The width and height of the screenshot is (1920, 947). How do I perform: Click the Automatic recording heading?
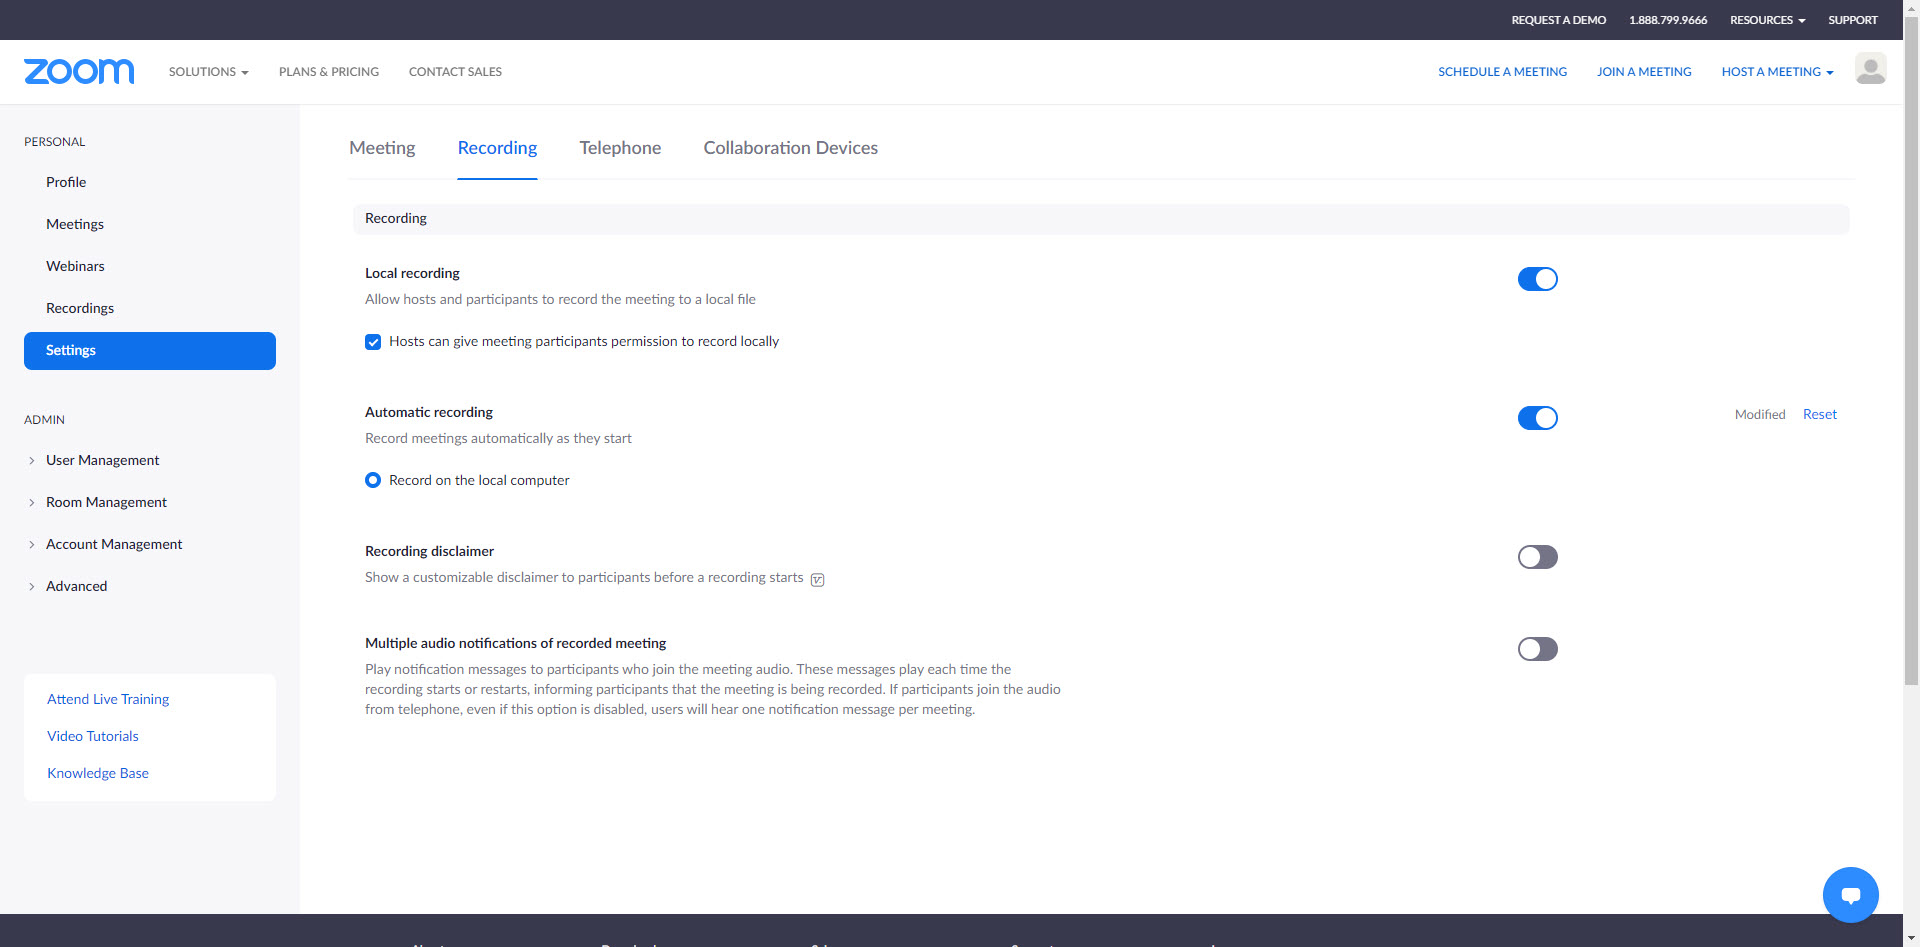[x=429, y=412]
